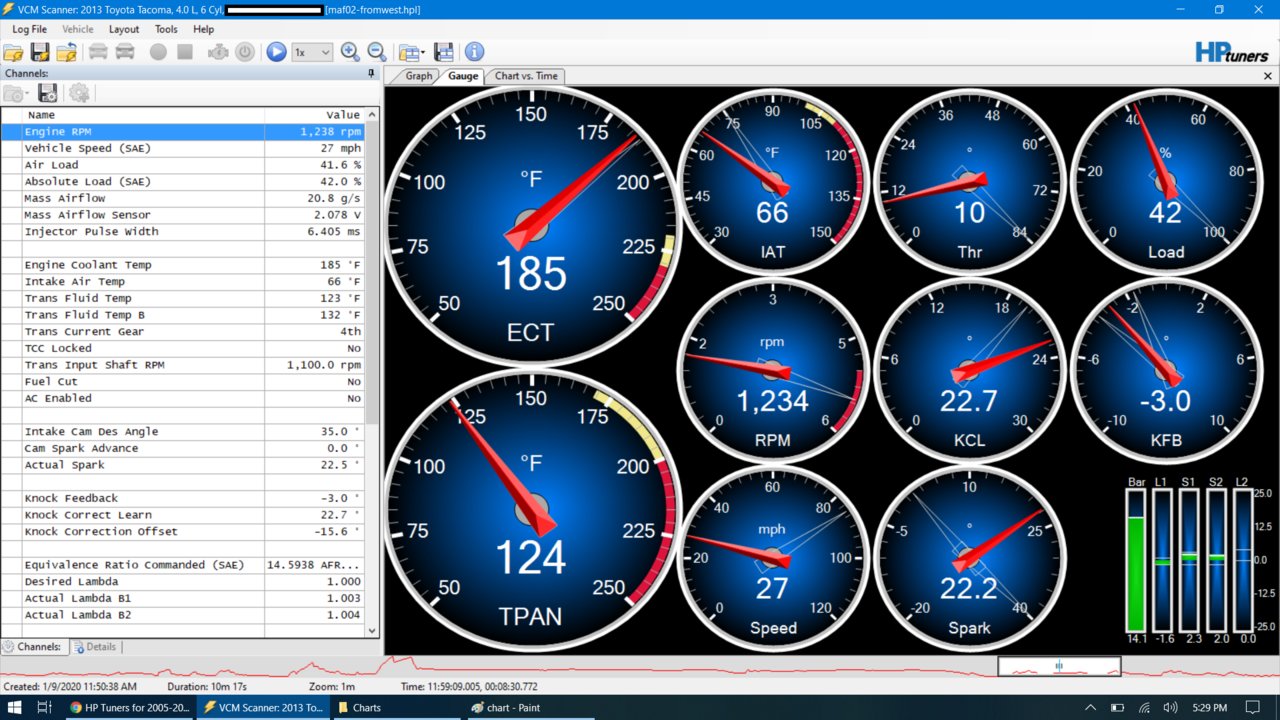Click the save channels config icon

pyautogui.click(x=47, y=93)
